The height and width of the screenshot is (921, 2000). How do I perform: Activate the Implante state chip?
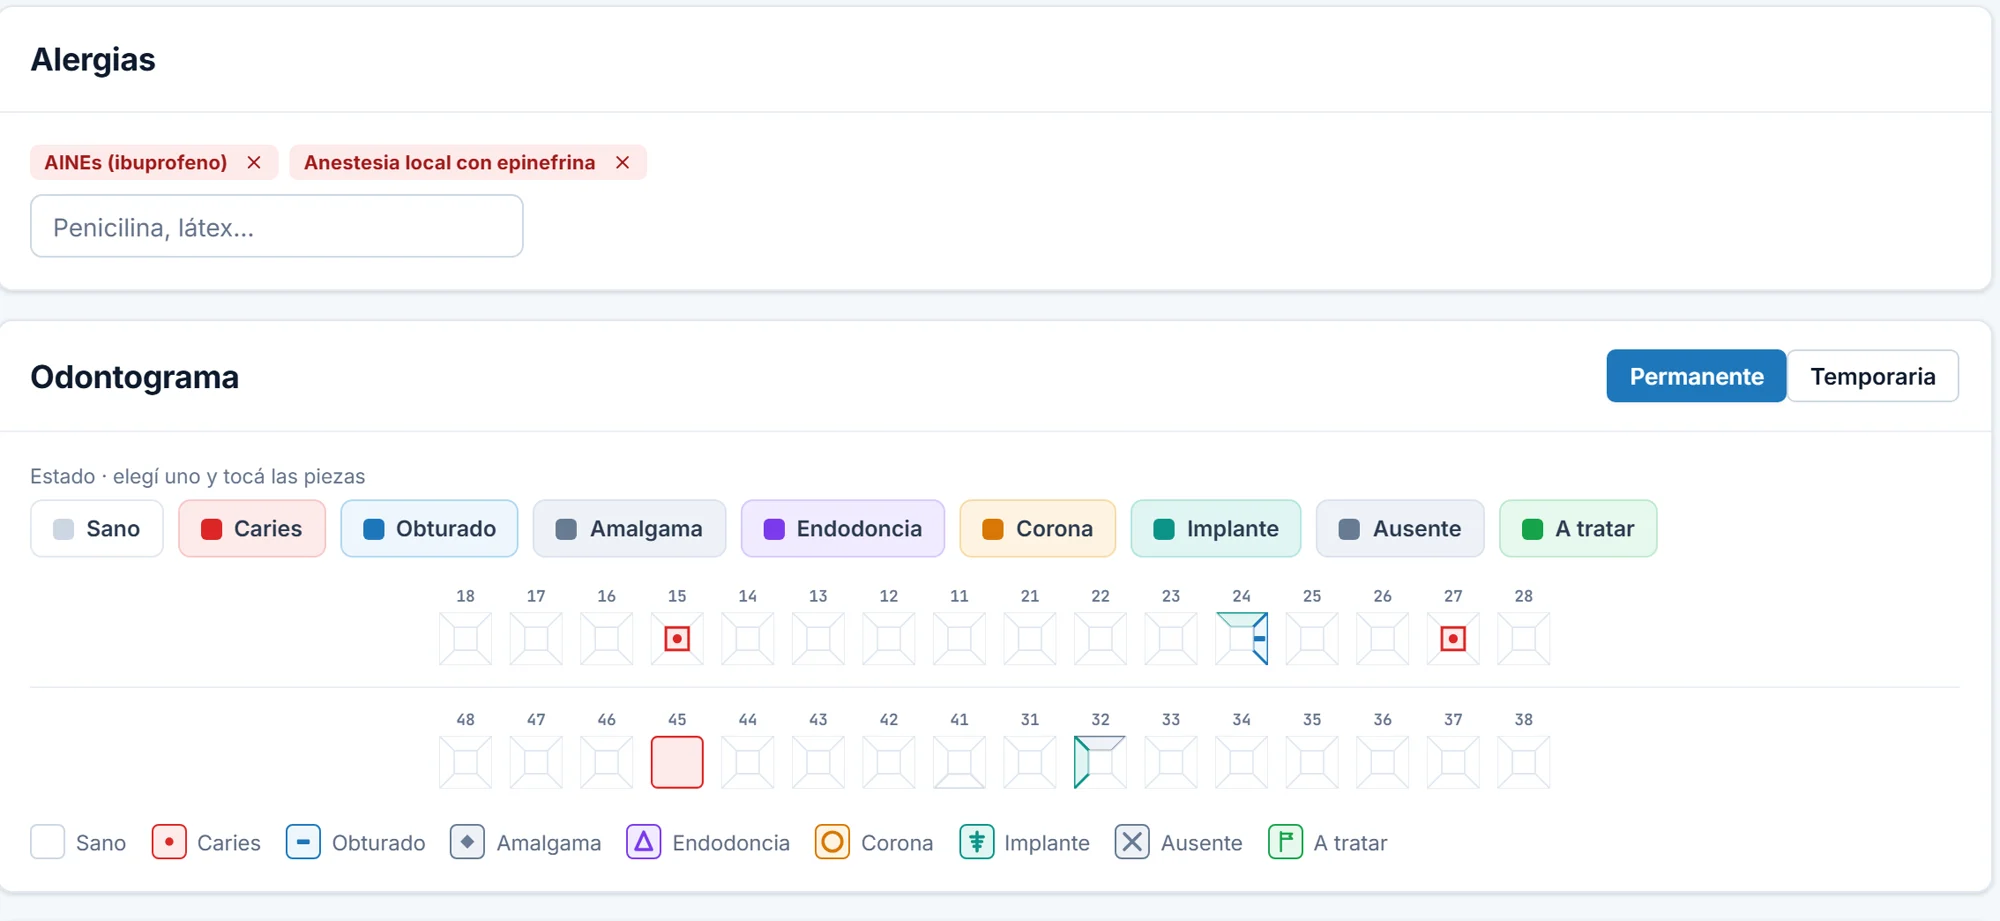tap(1215, 528)
